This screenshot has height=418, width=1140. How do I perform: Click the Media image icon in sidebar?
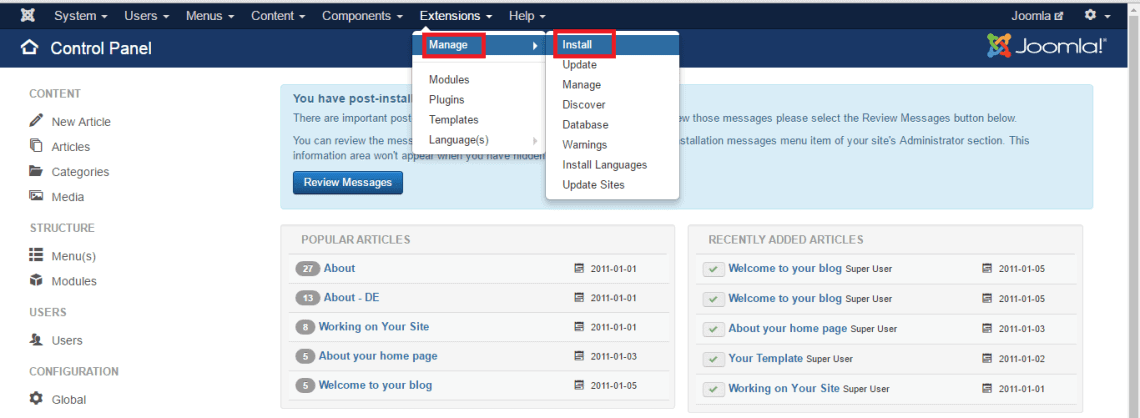click(x=36, y=197)
